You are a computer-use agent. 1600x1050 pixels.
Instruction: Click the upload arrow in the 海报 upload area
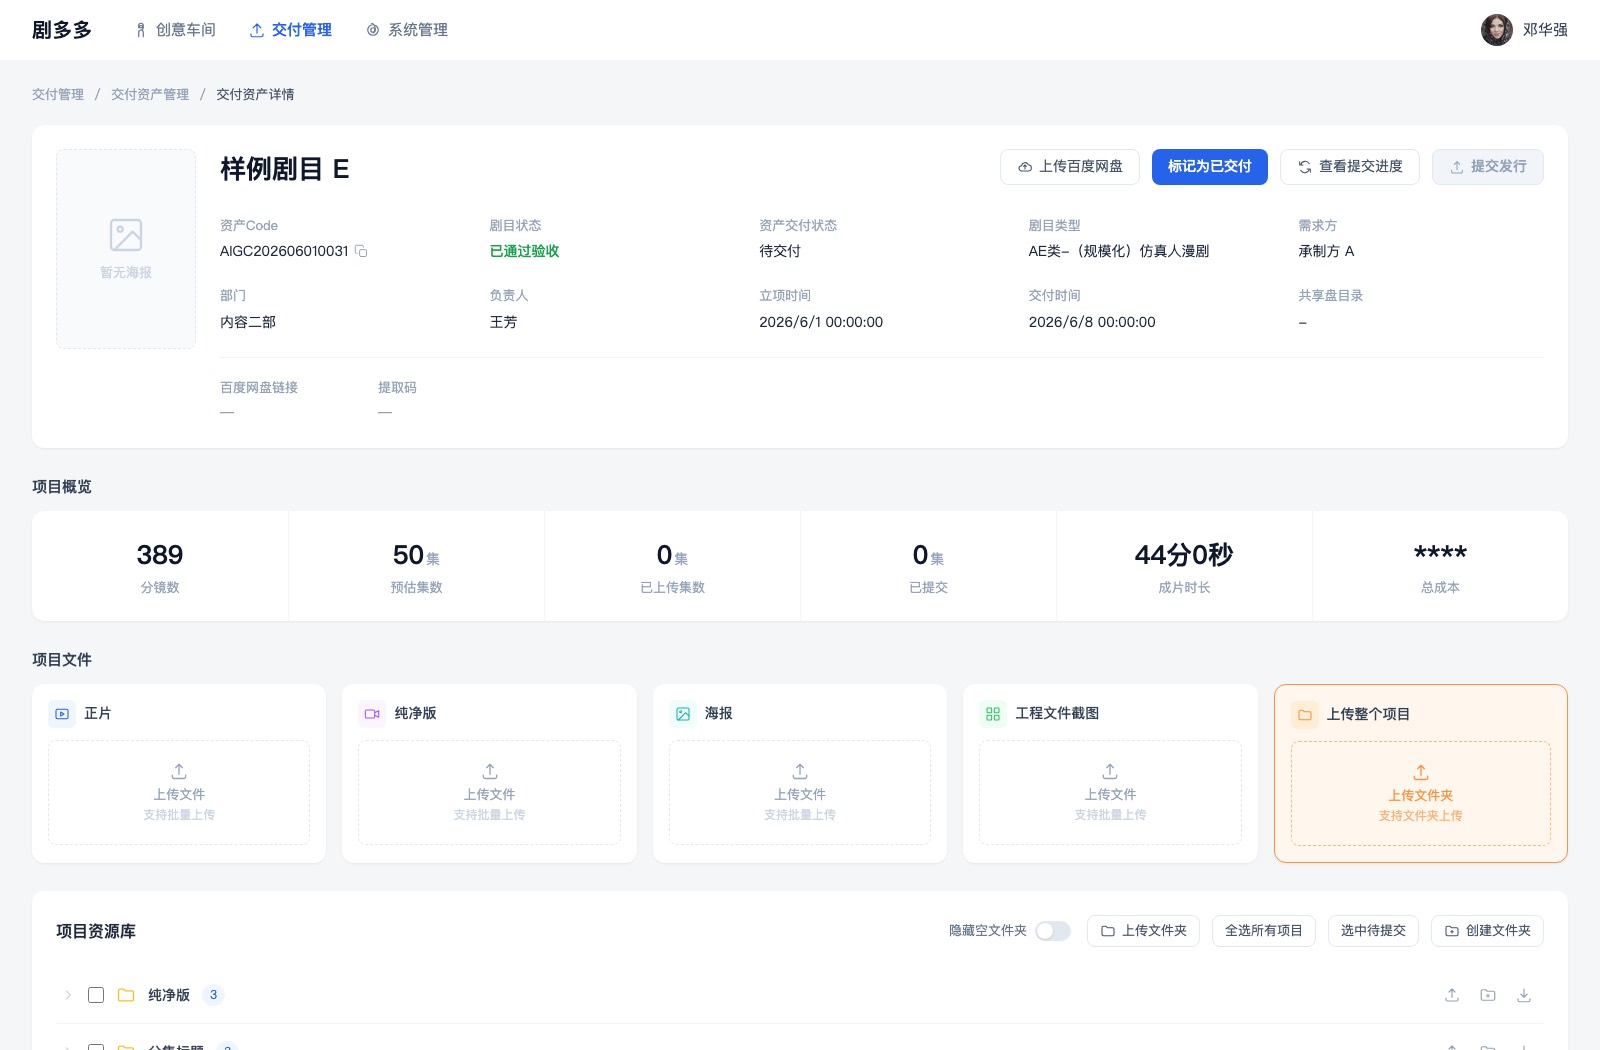(x=800, y=771)
